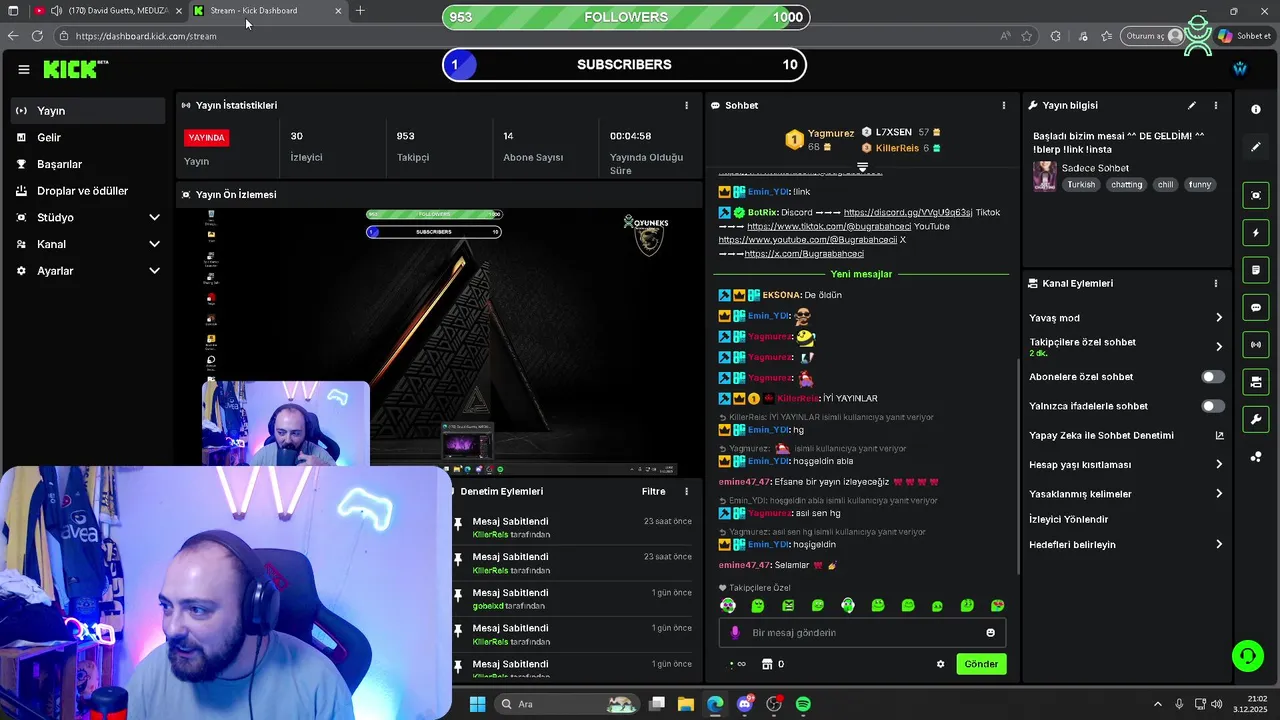
Task: Select Yayın in left sidebar
Action: pos(88,111)
